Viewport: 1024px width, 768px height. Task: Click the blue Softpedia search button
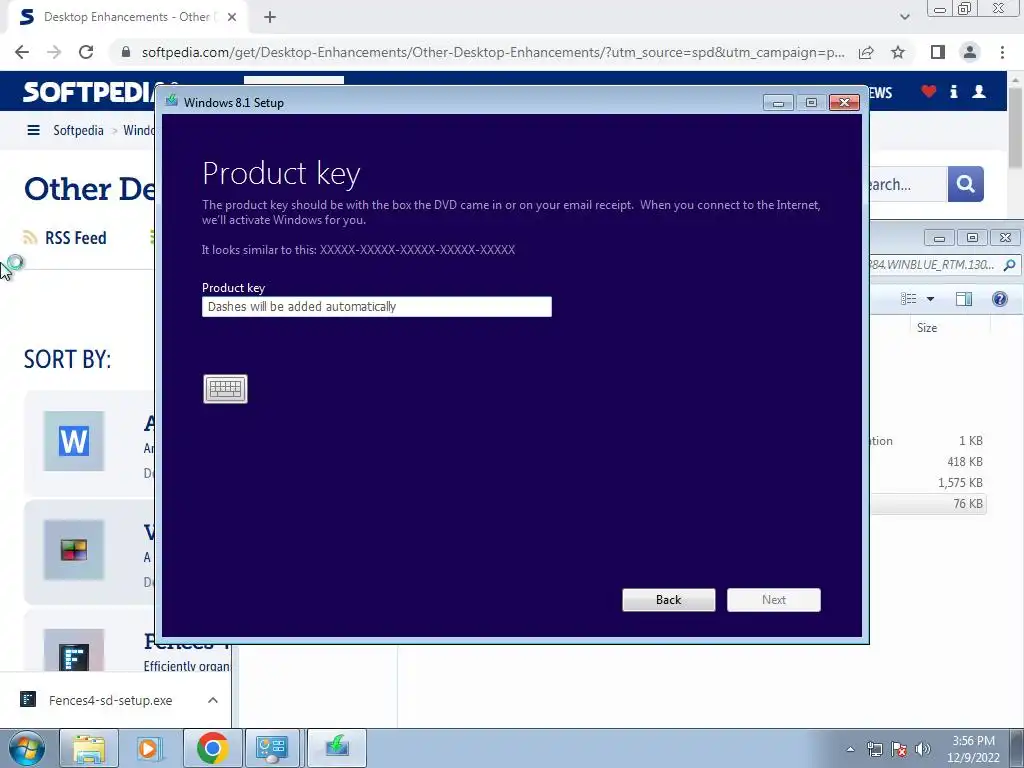(966, 184)
